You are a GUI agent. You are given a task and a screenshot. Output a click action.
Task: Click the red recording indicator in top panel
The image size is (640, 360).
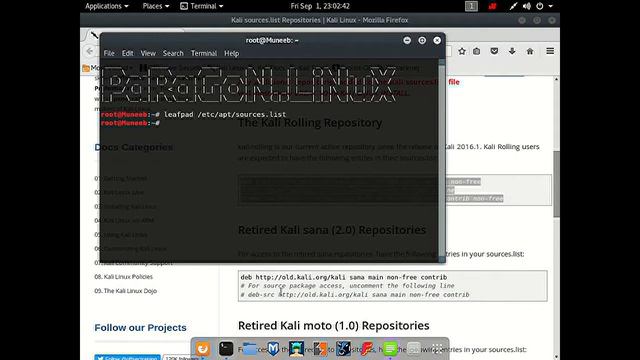(x=493, y=6)
